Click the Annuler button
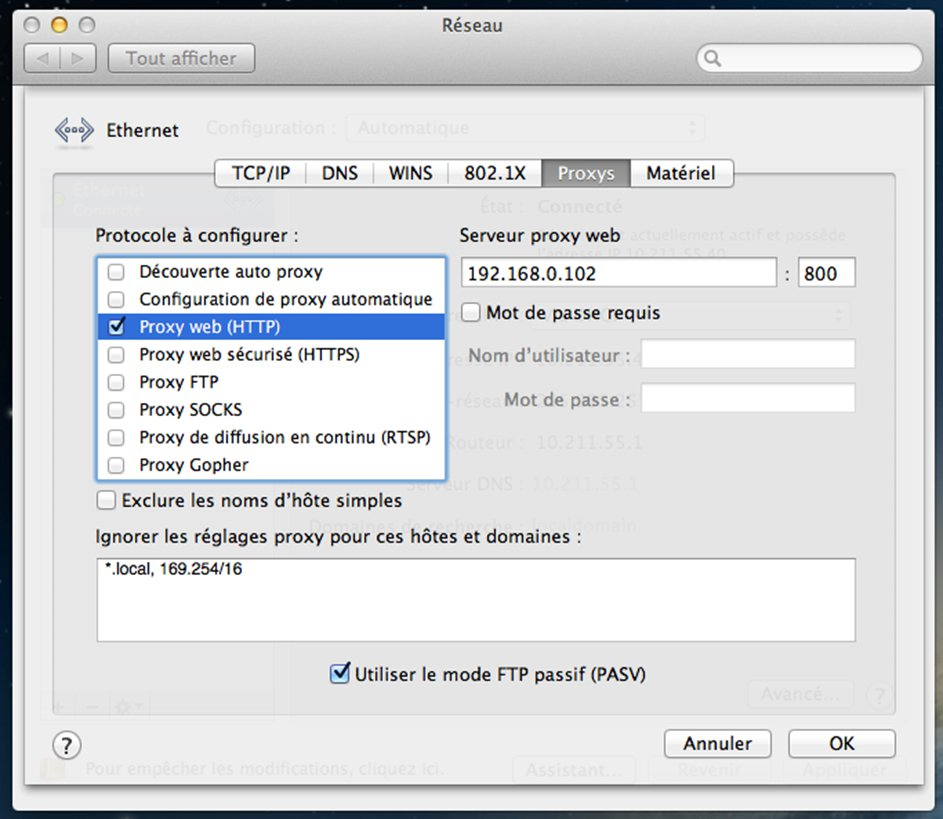Image resolution: width=943 pixels, height=819 pixels. tap(717, 744)
